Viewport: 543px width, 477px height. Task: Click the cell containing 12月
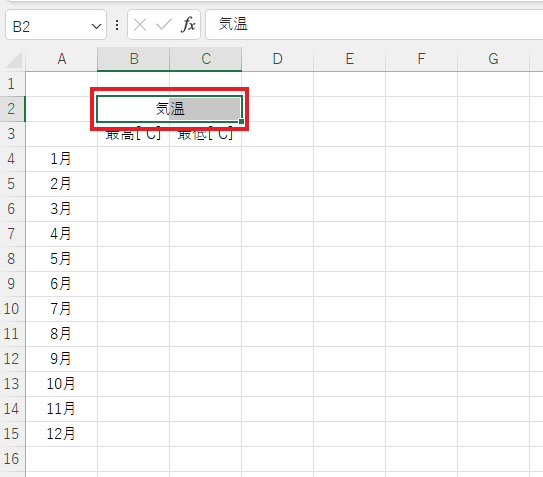point(62,434)
